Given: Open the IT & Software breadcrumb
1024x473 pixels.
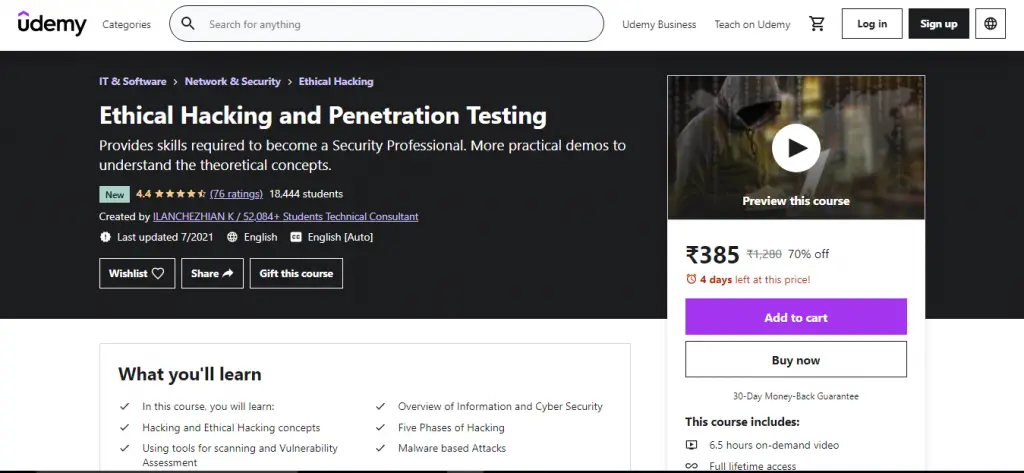Looking at the screenshot, I should point(132,82).
